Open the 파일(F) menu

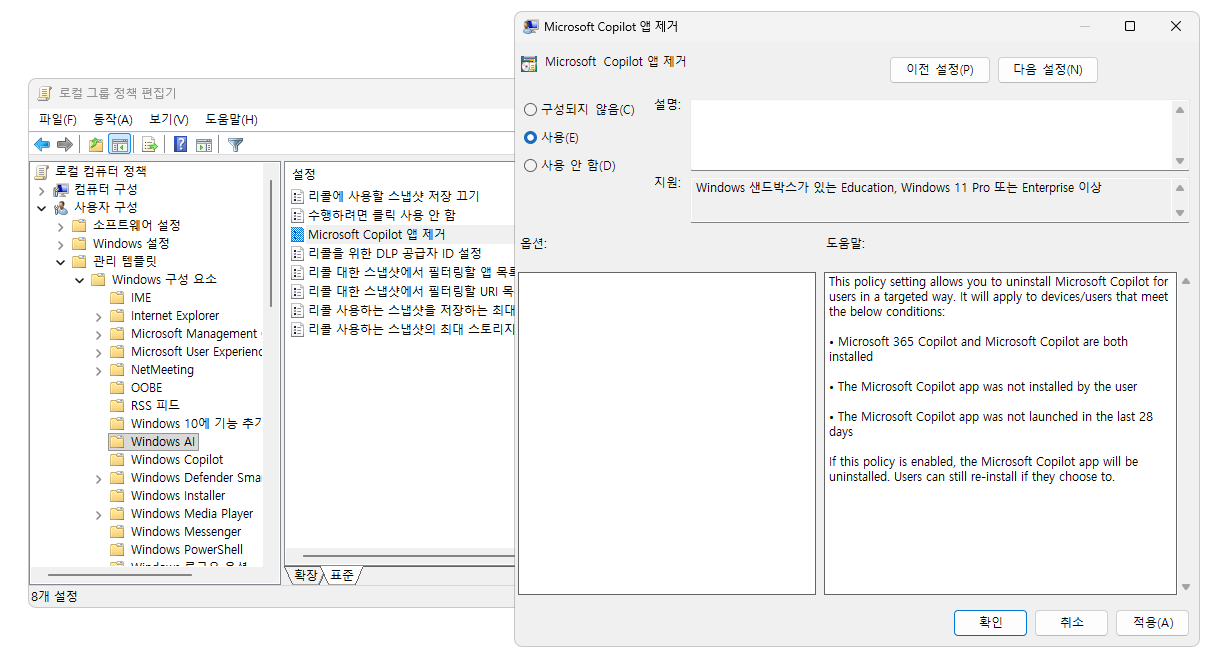57,119
